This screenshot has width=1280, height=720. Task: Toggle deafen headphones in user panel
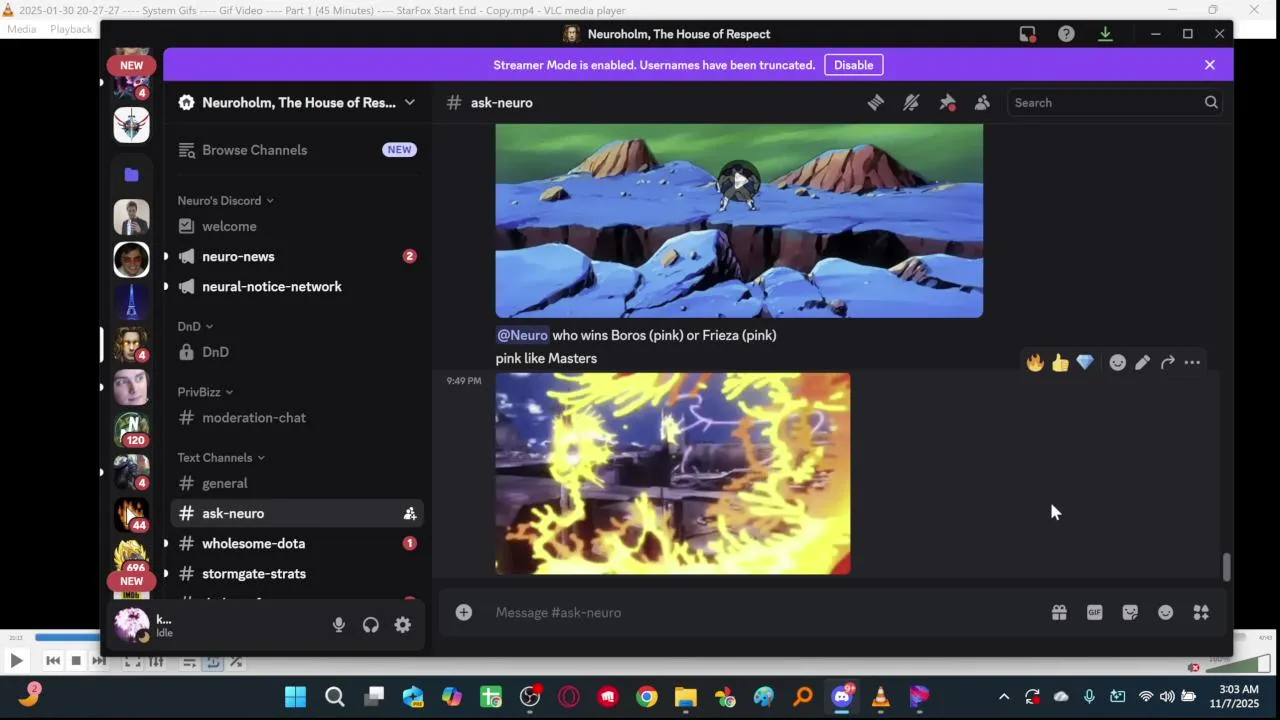tap(371, 625)
